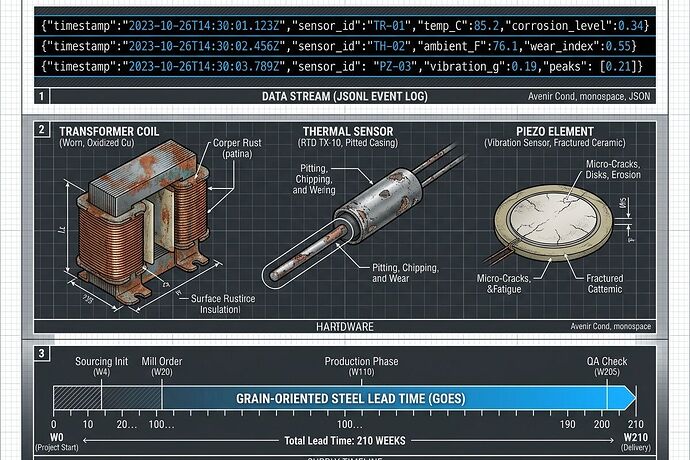Jump to the QA Check (W205) marker
The width and height of the screenshot is (690, 460).
(607, 366)
